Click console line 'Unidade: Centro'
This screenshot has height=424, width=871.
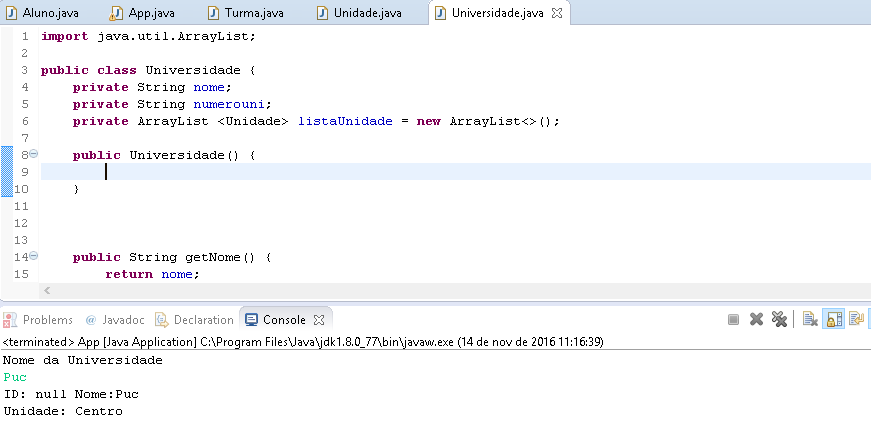63,411
